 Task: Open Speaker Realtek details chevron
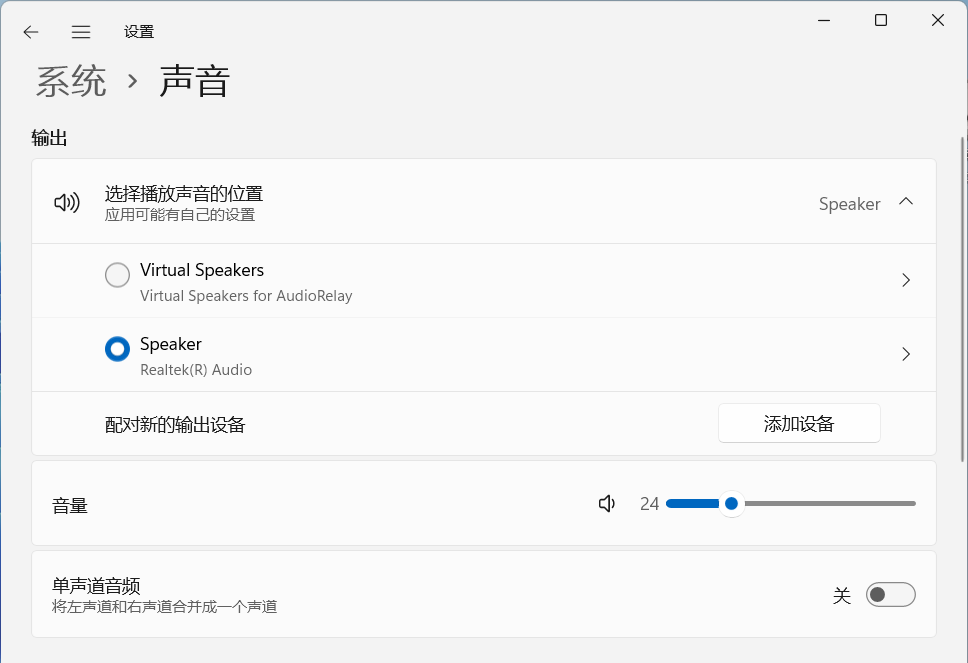[906, 354]
